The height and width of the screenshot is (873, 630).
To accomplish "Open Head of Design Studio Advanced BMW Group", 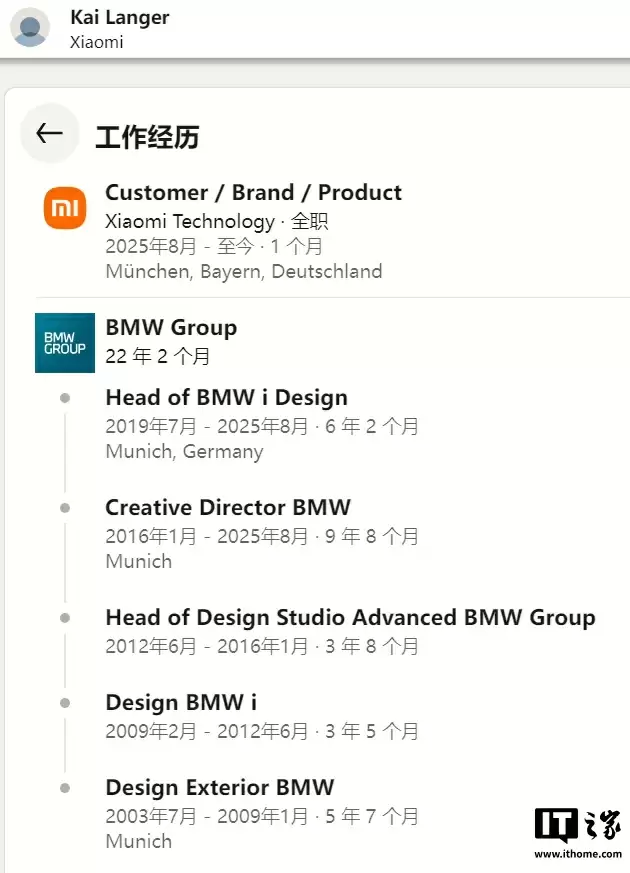I will pyautogui.click(x=350, y=618).
